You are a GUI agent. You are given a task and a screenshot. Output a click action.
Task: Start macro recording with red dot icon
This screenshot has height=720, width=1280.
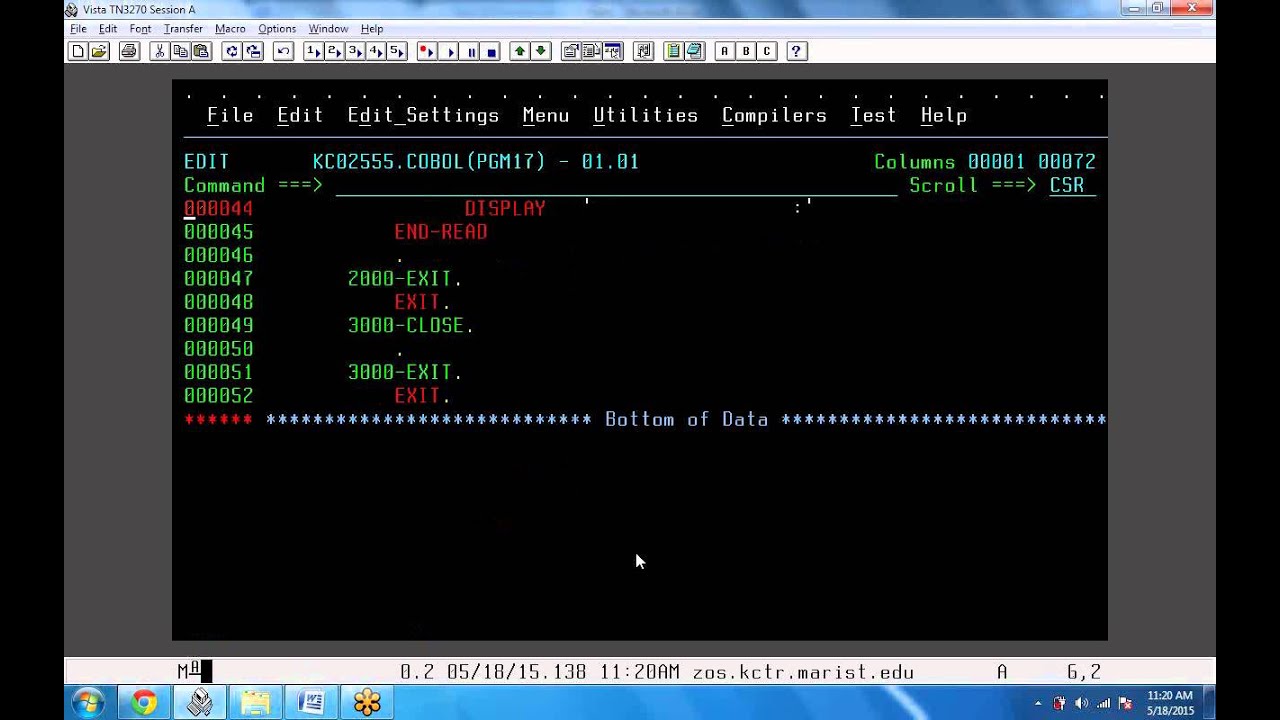click(x=427, y=51)
